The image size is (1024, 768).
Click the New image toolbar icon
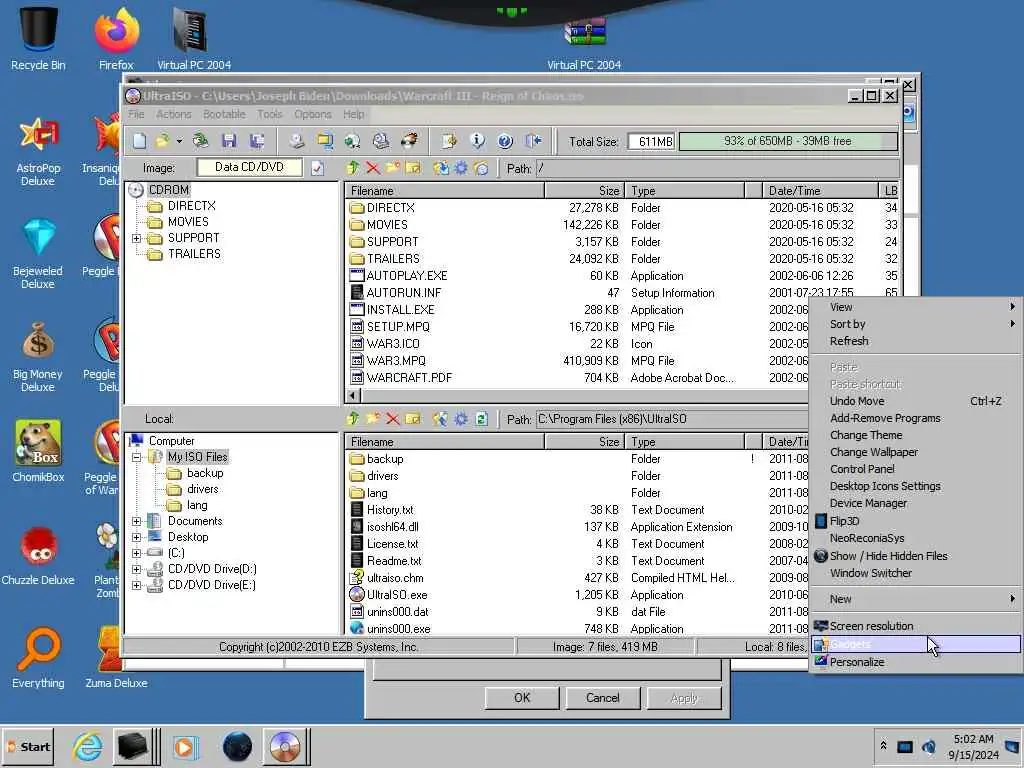(x=139, y=141)
